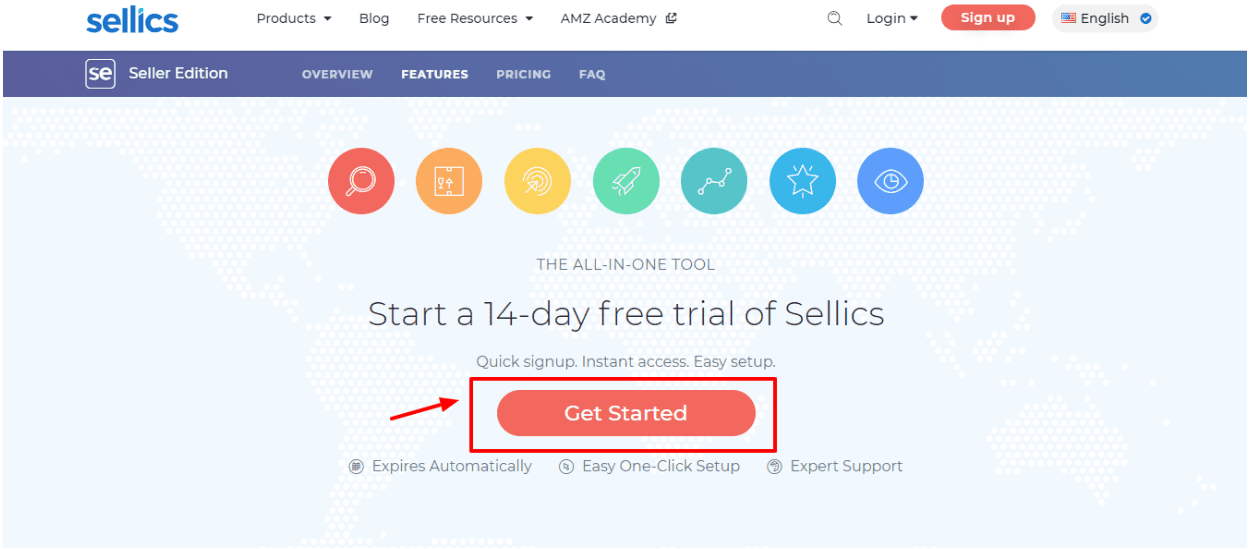Viewport: 1249px width, 549px height.
Task: Click the orange inventory box icon
Action: [449, 181]
